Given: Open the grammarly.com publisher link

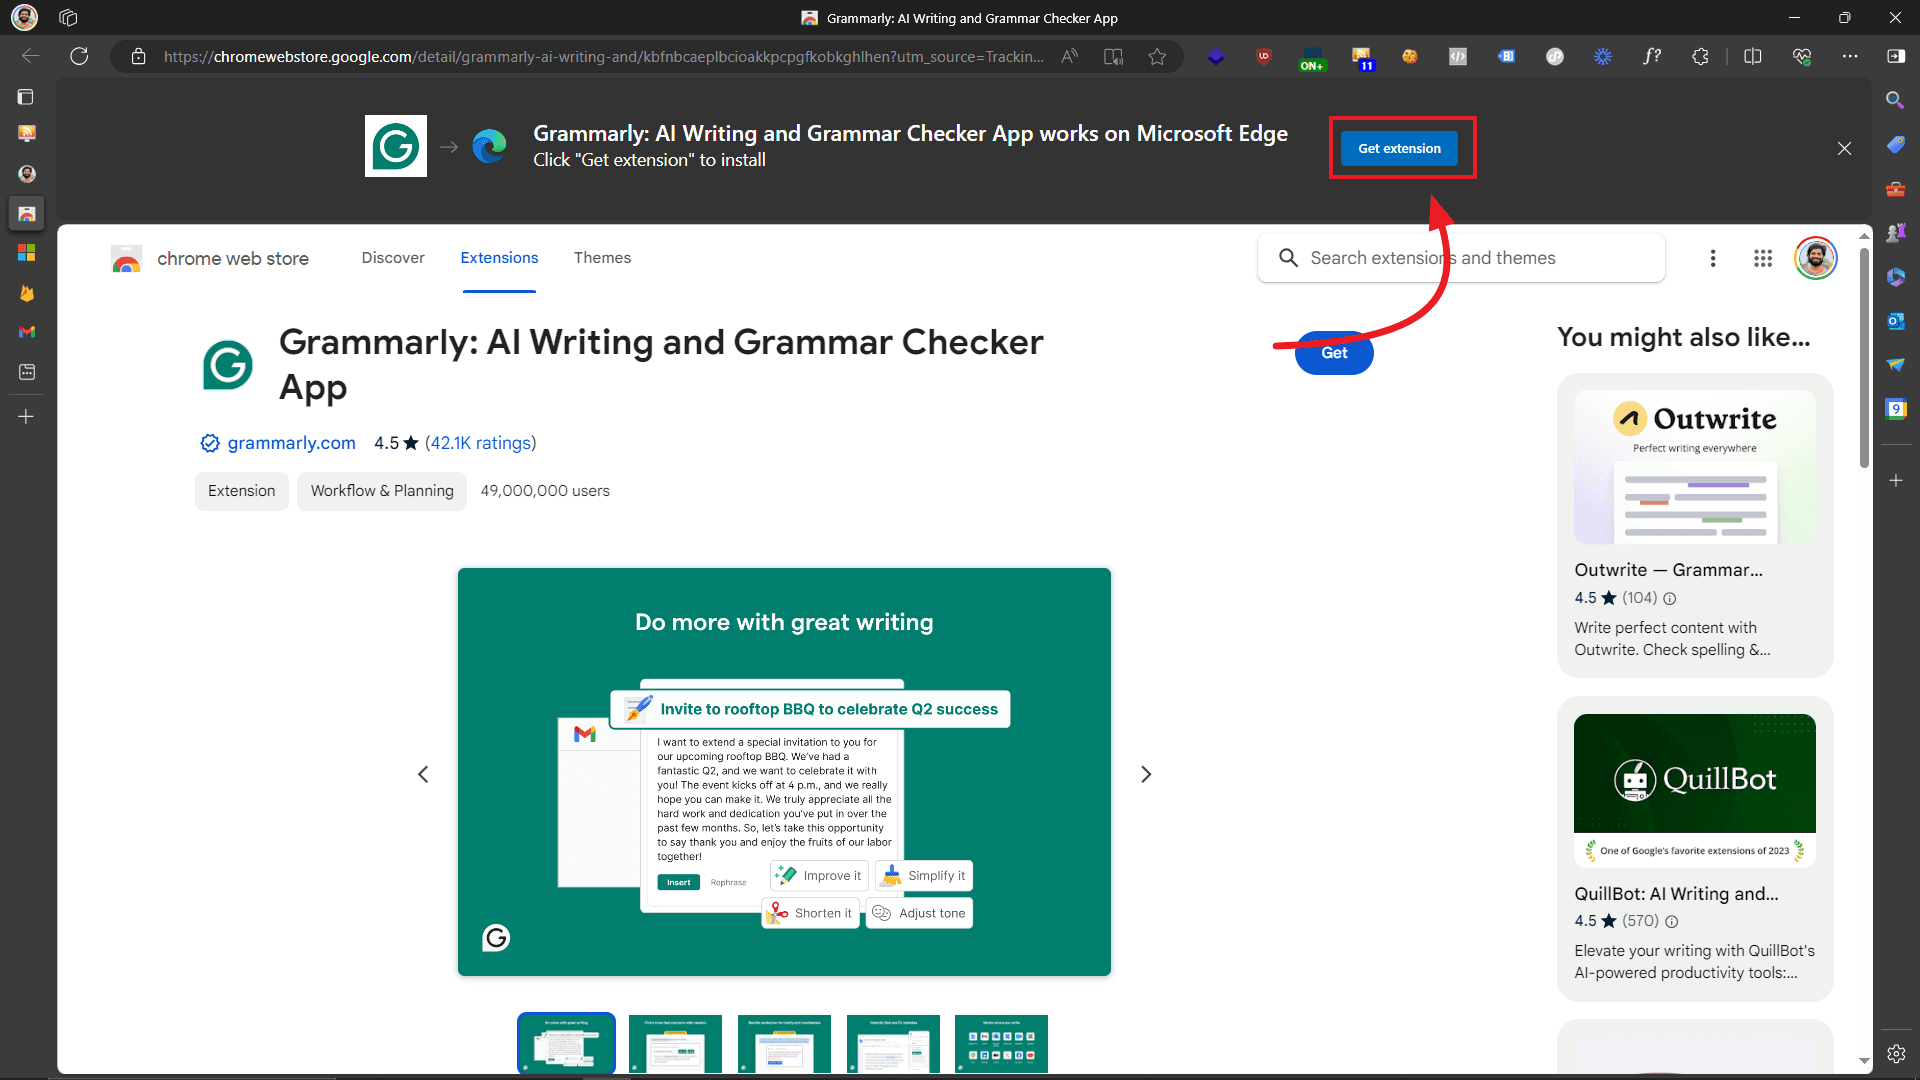Looking at the screenshot, I should tap(291, 443).
